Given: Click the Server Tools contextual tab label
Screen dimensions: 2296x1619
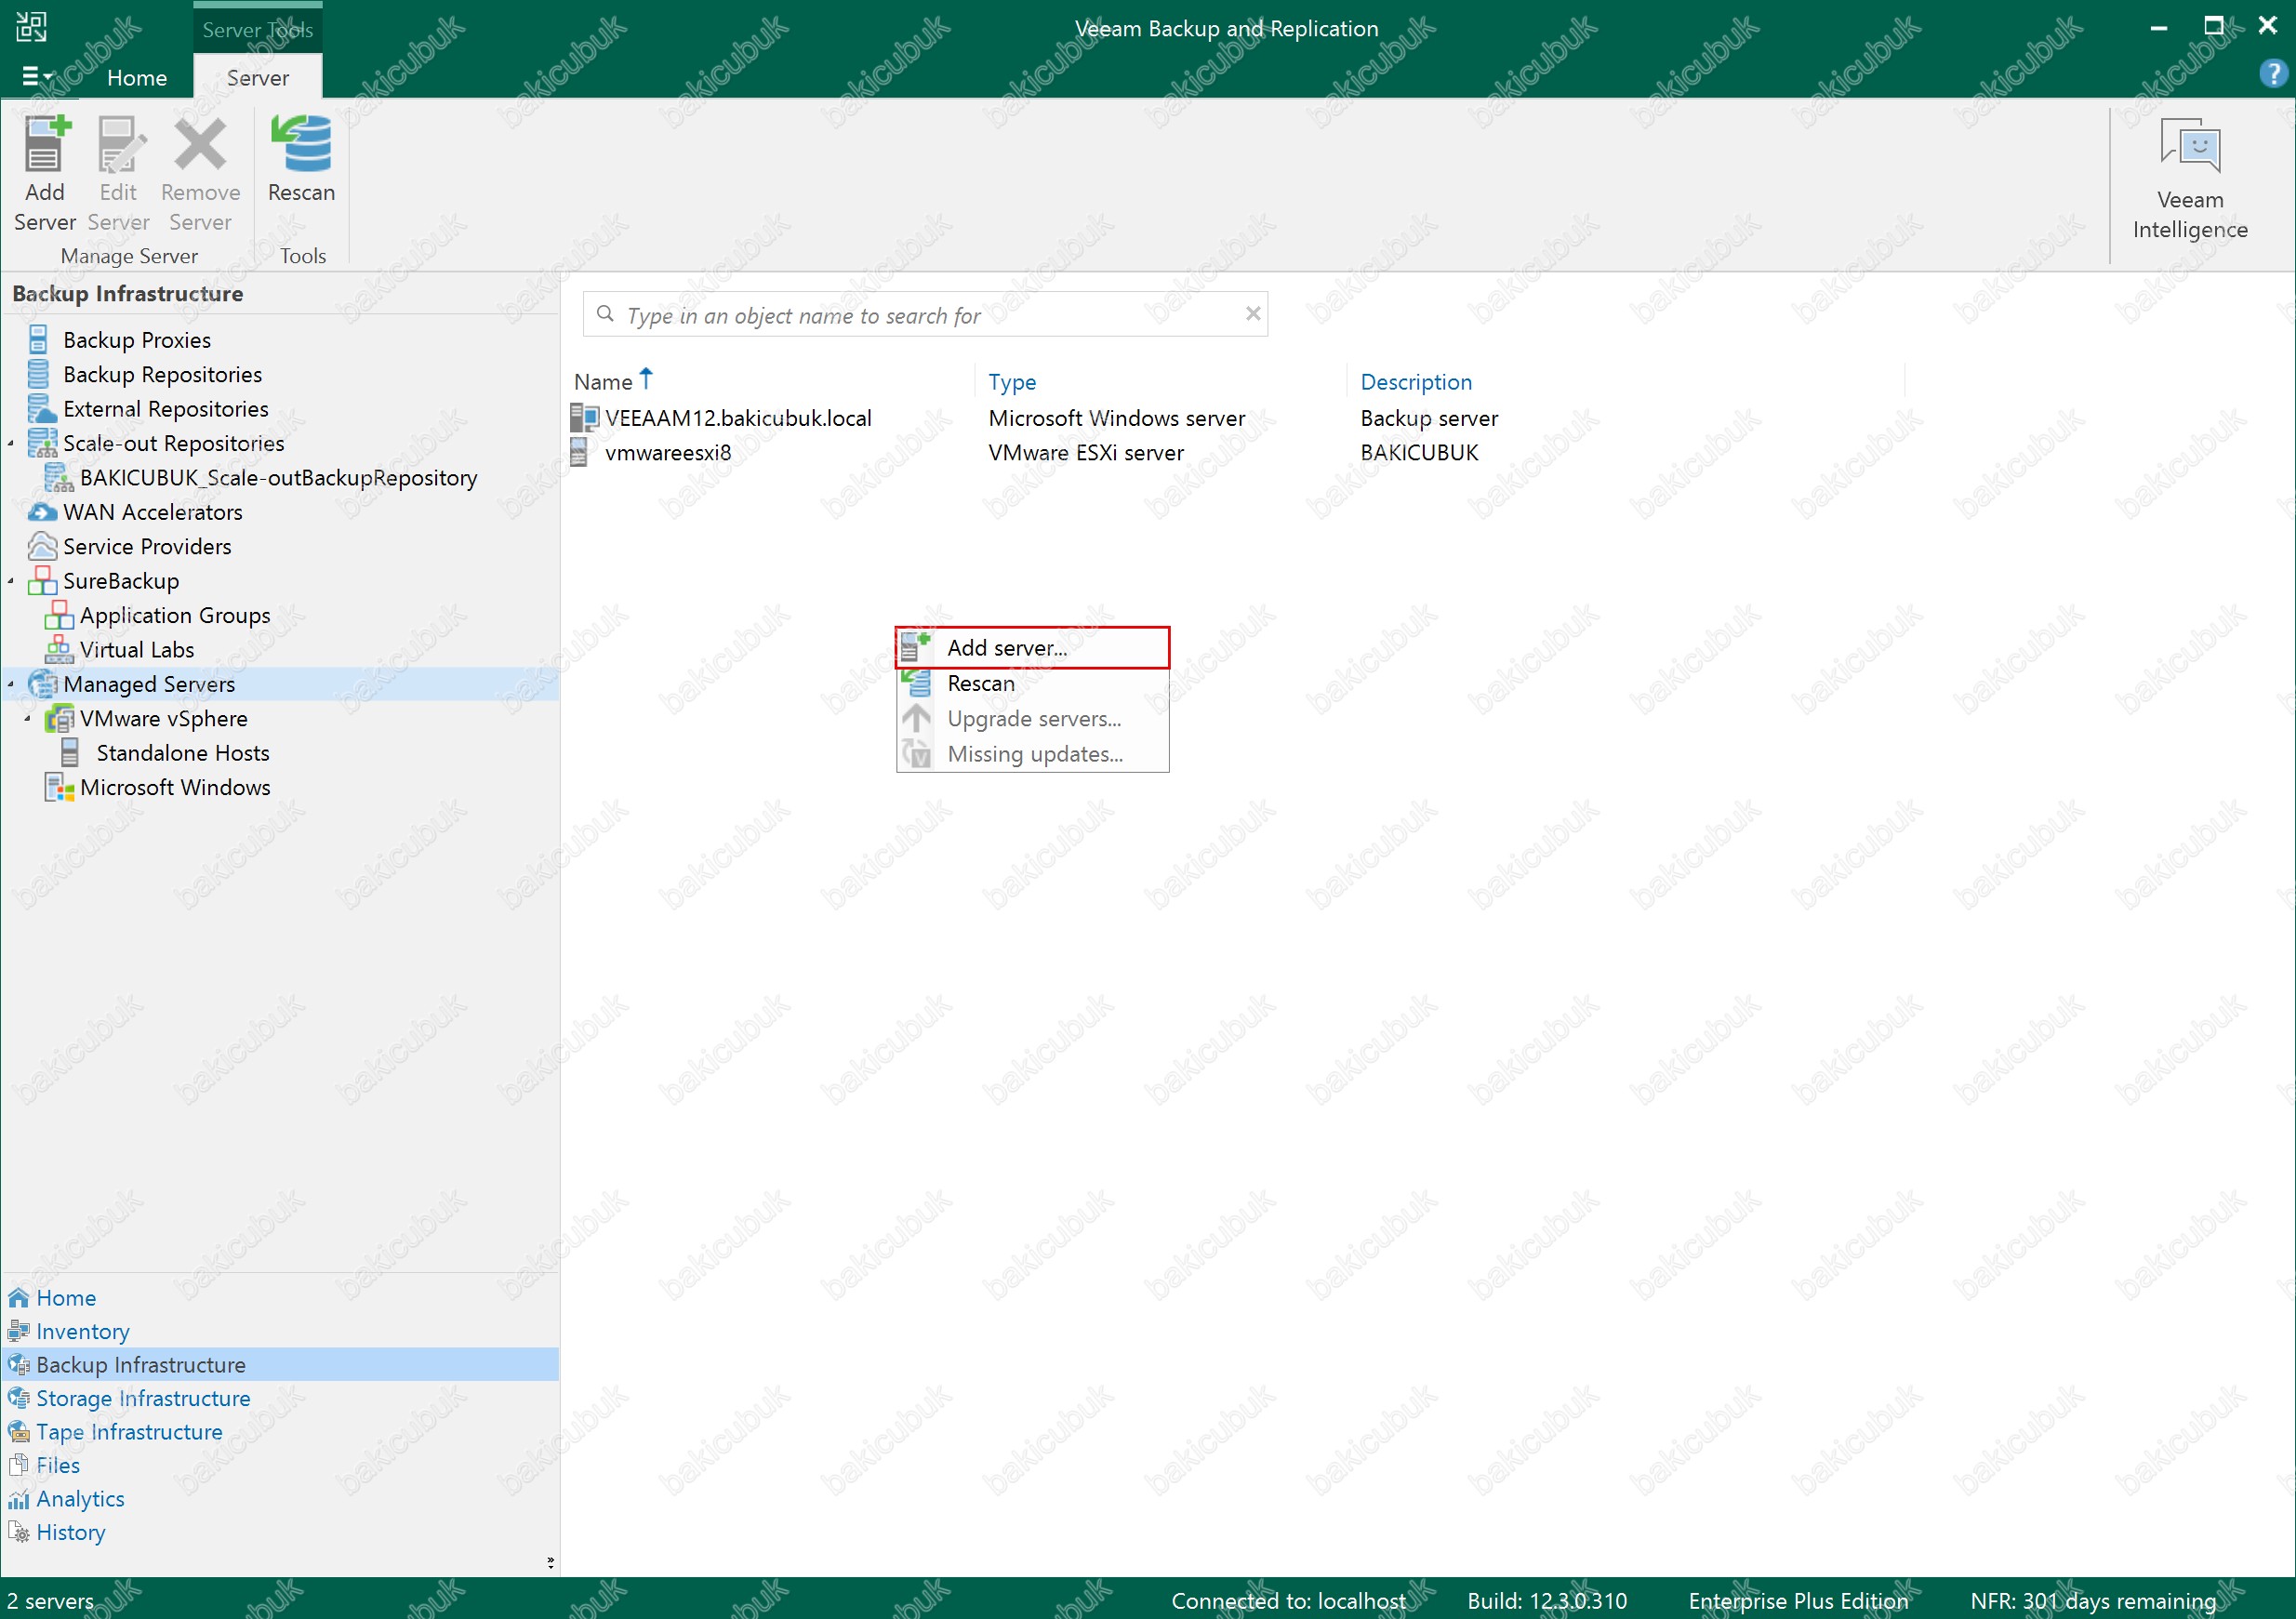Looking at the screenshot, I should point(258,30).
